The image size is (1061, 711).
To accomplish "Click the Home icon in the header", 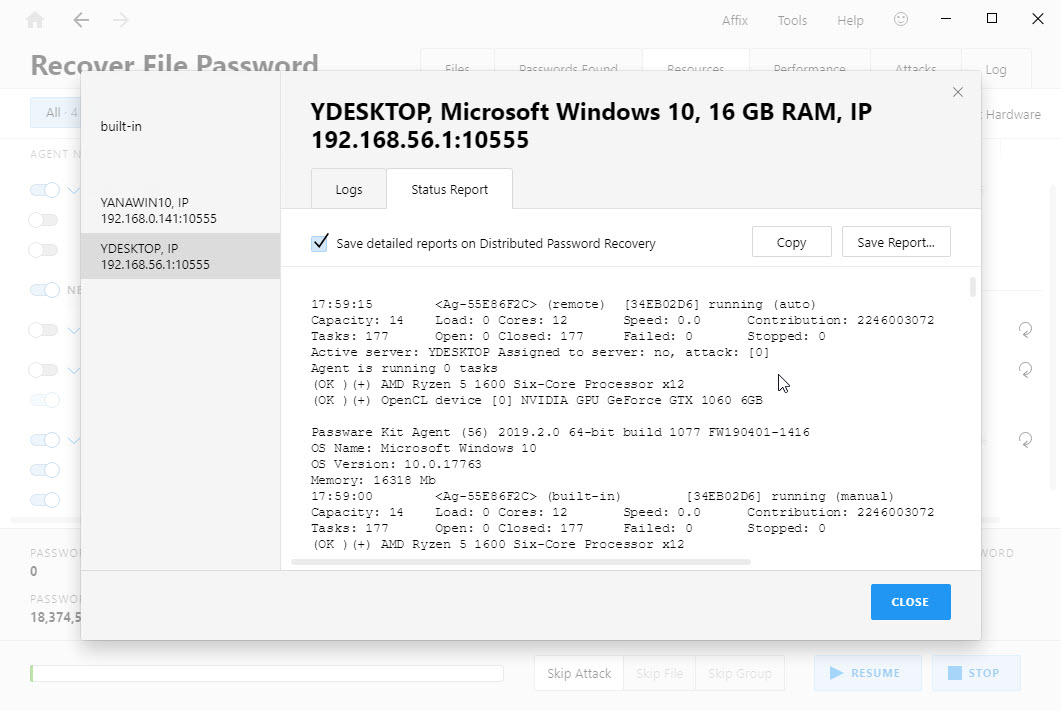I will coord(35,20).
